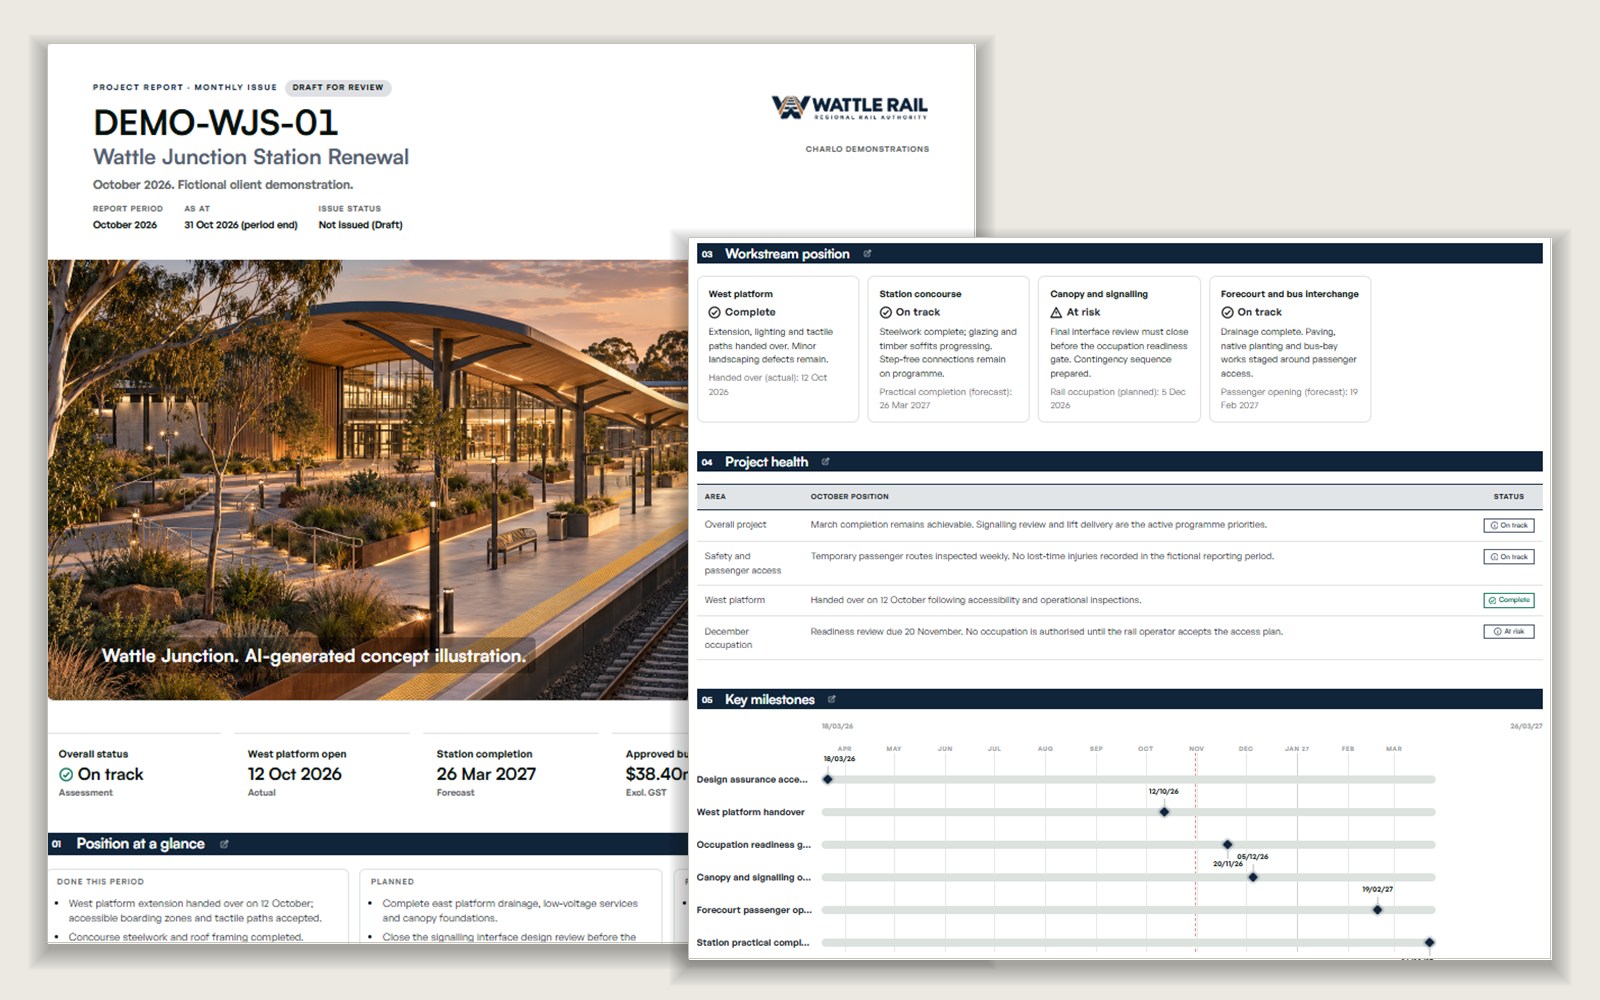The width and height of the screenshot is (1600, 1000).
Task: Click the On track check icon in Forecourt card
Action: [1227, 312]
